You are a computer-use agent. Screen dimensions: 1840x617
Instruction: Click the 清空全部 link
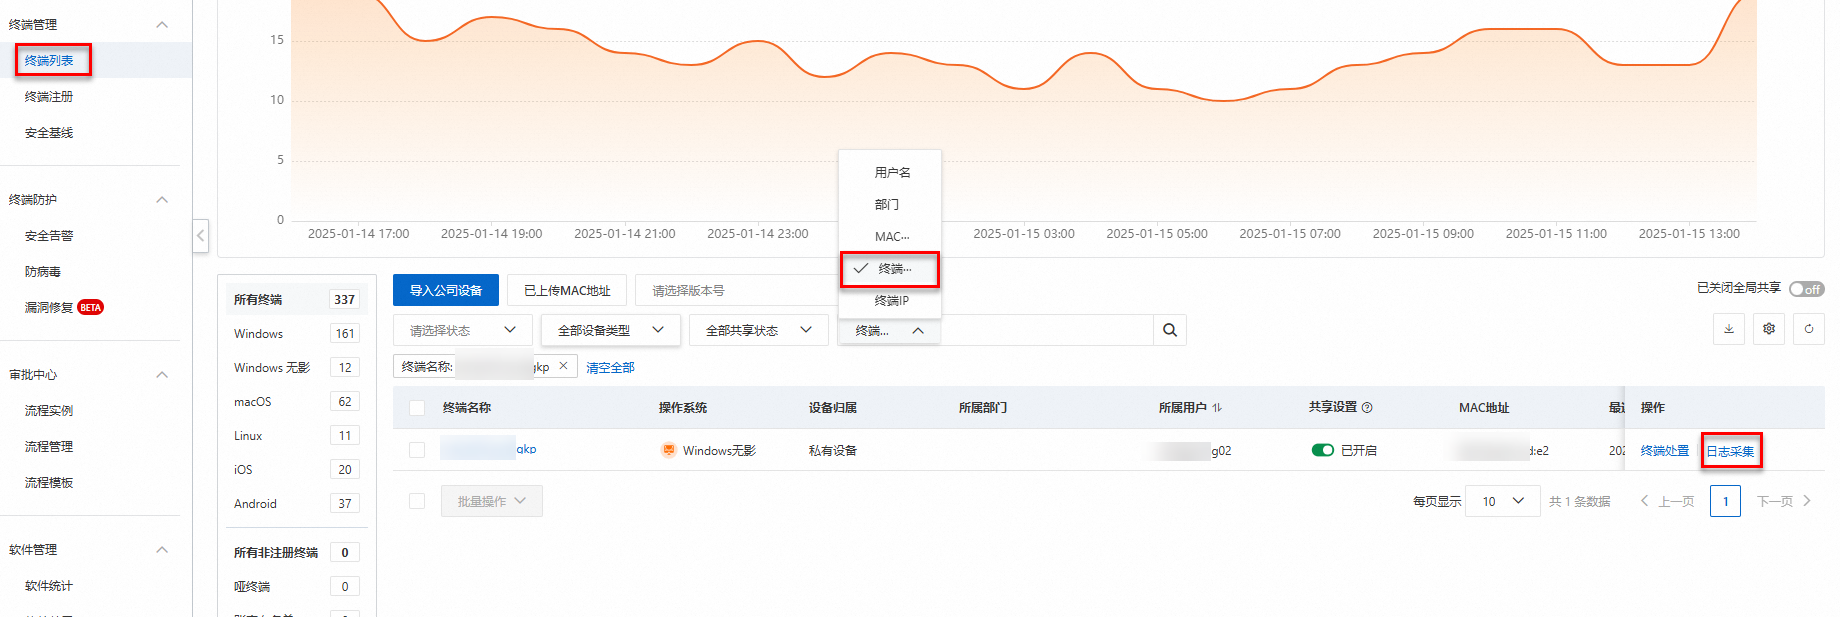coord(610,367)
